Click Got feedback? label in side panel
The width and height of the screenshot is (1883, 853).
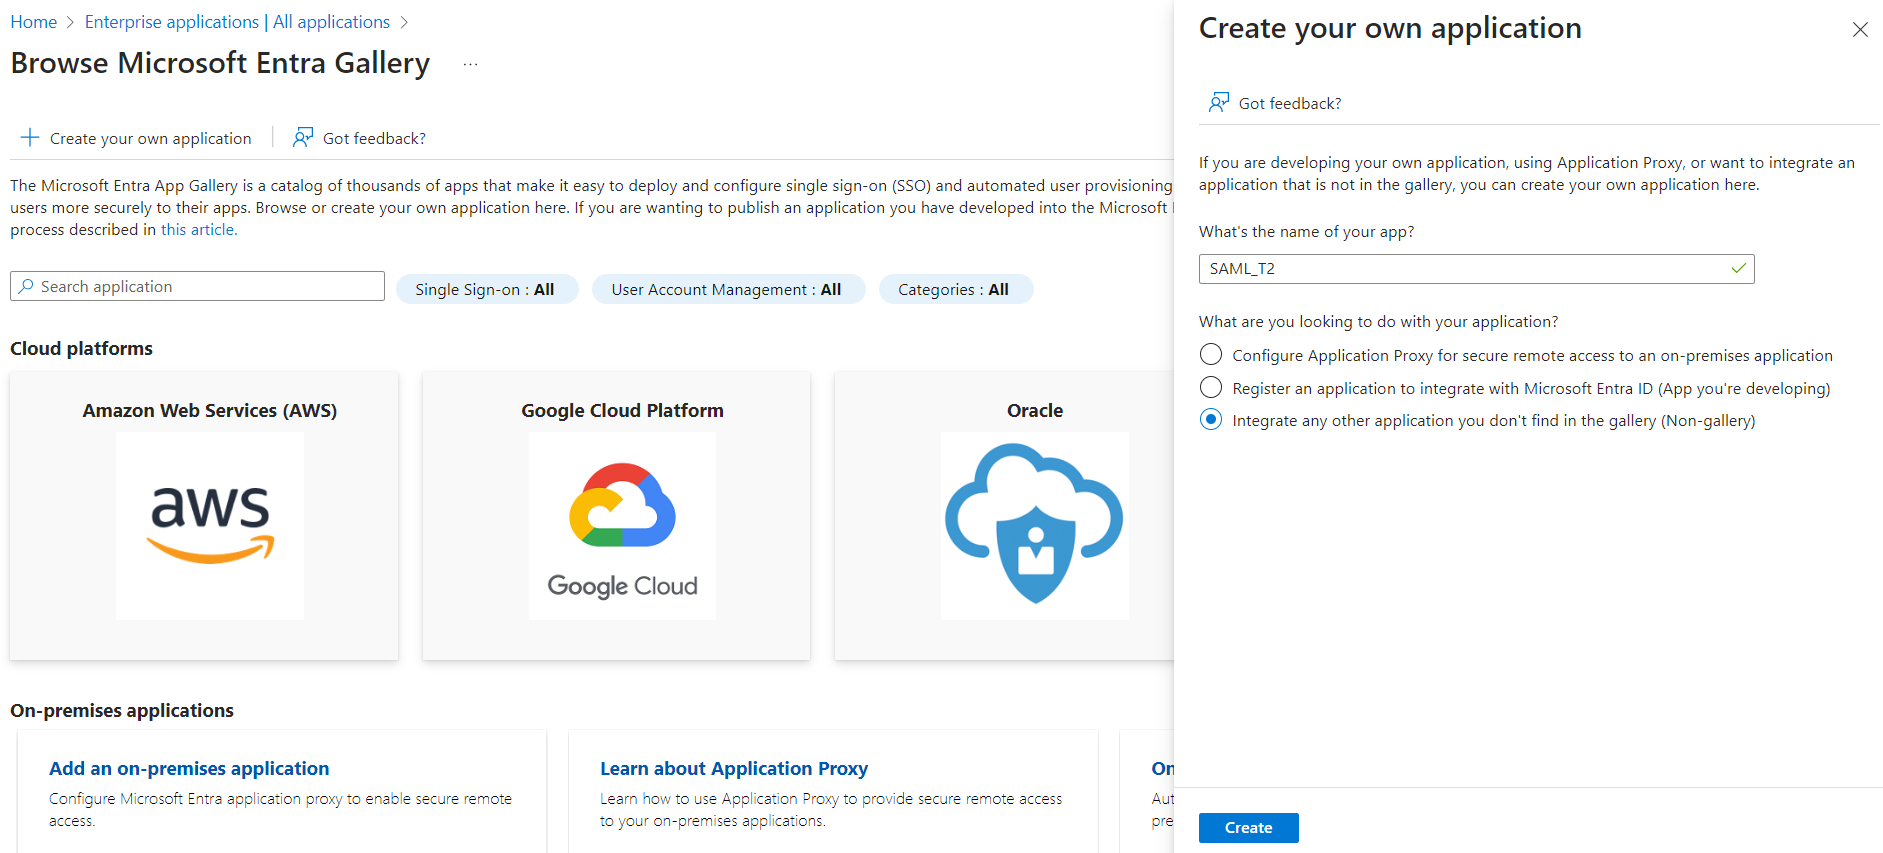click(x=1290, y=103)
